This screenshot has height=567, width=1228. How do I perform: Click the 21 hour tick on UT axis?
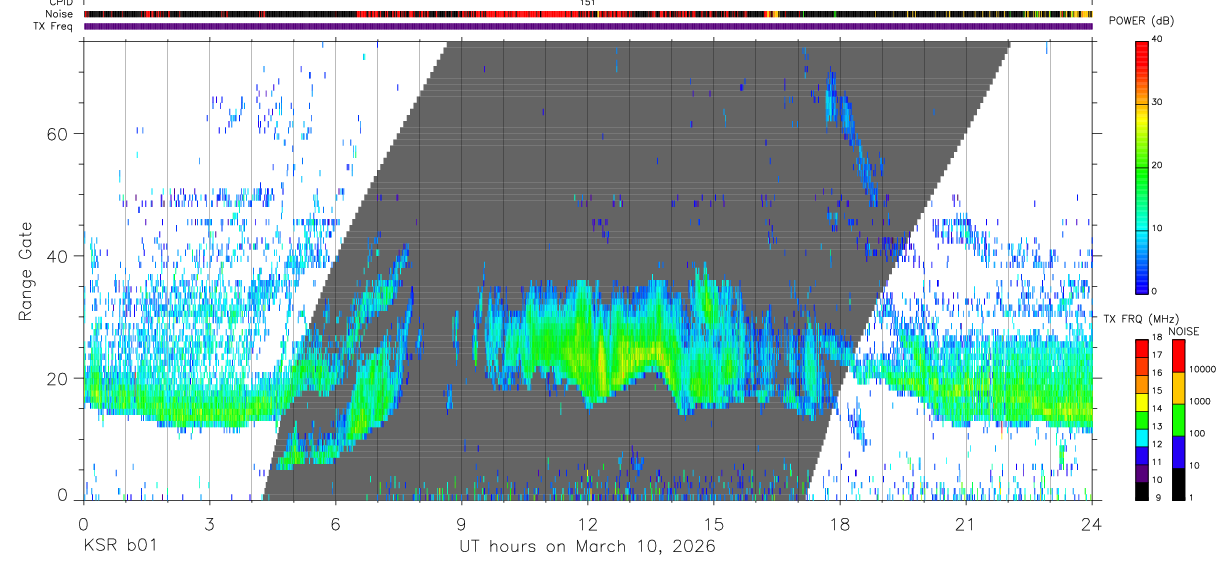(x=966, y=524)
